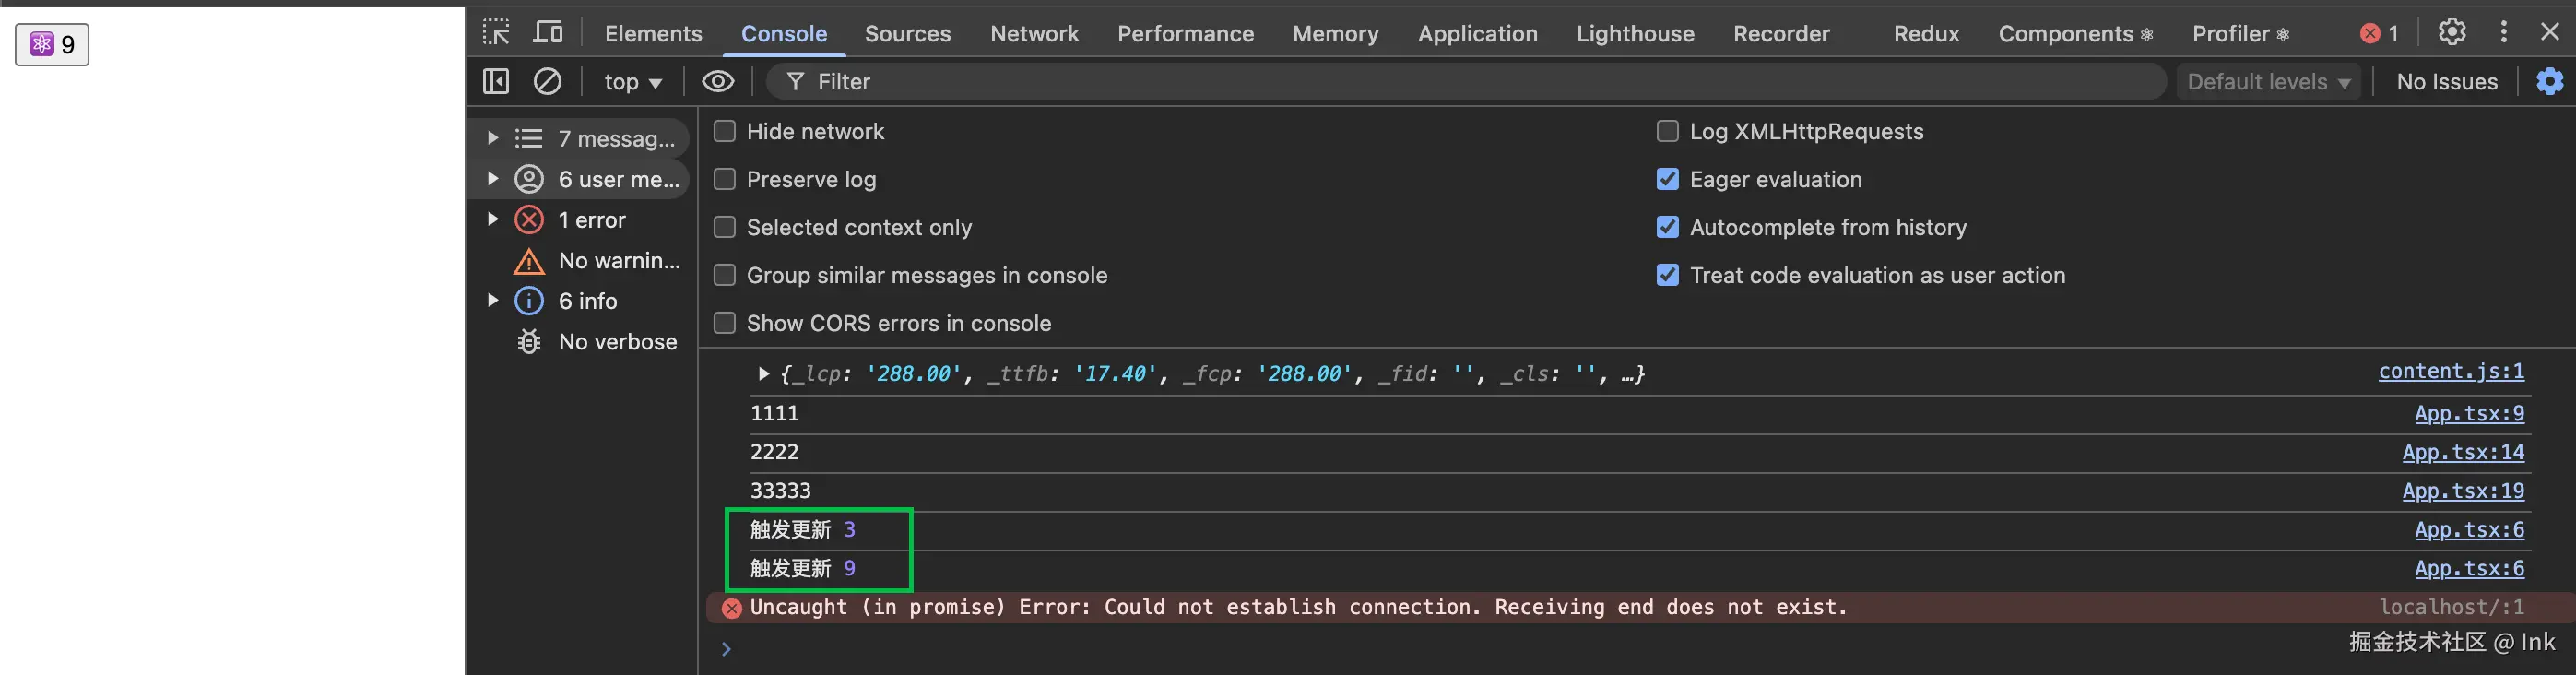The width and height of the screenshot is (2576, 675).
Task: Click the counter button showing 9
Action: tap(52, 45)
